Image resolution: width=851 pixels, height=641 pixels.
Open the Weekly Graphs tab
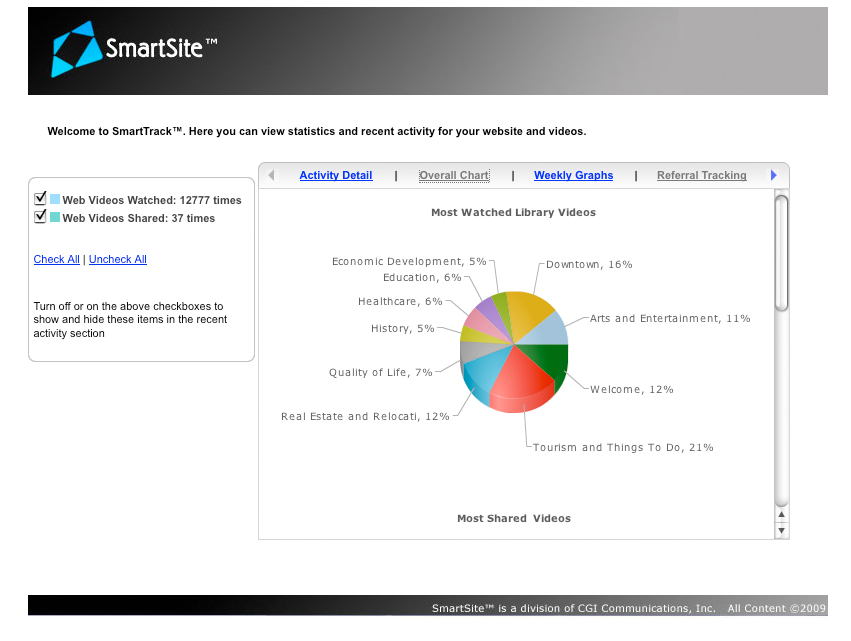click(x=574, y=175)
